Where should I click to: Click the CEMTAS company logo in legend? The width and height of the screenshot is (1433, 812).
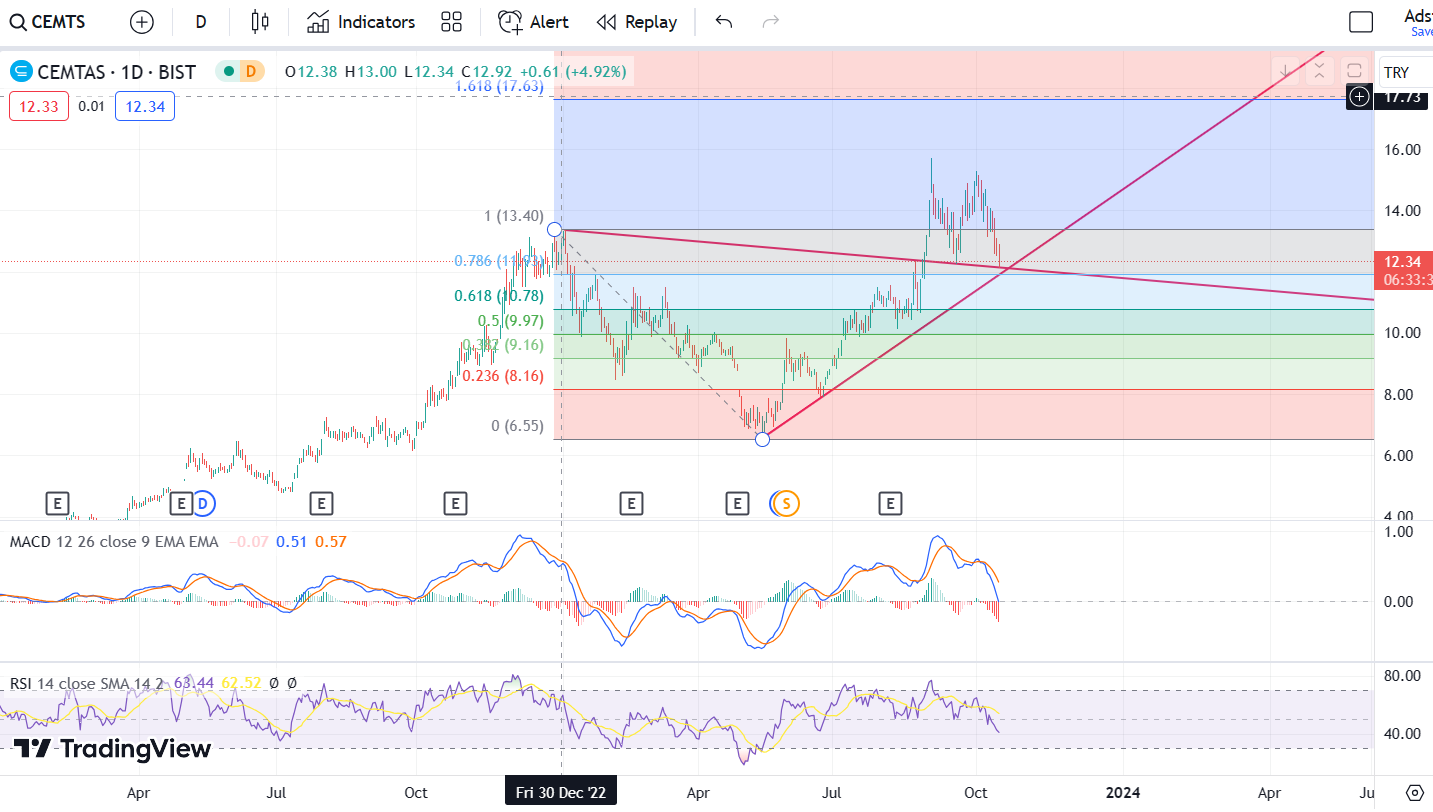click(20, 72)
